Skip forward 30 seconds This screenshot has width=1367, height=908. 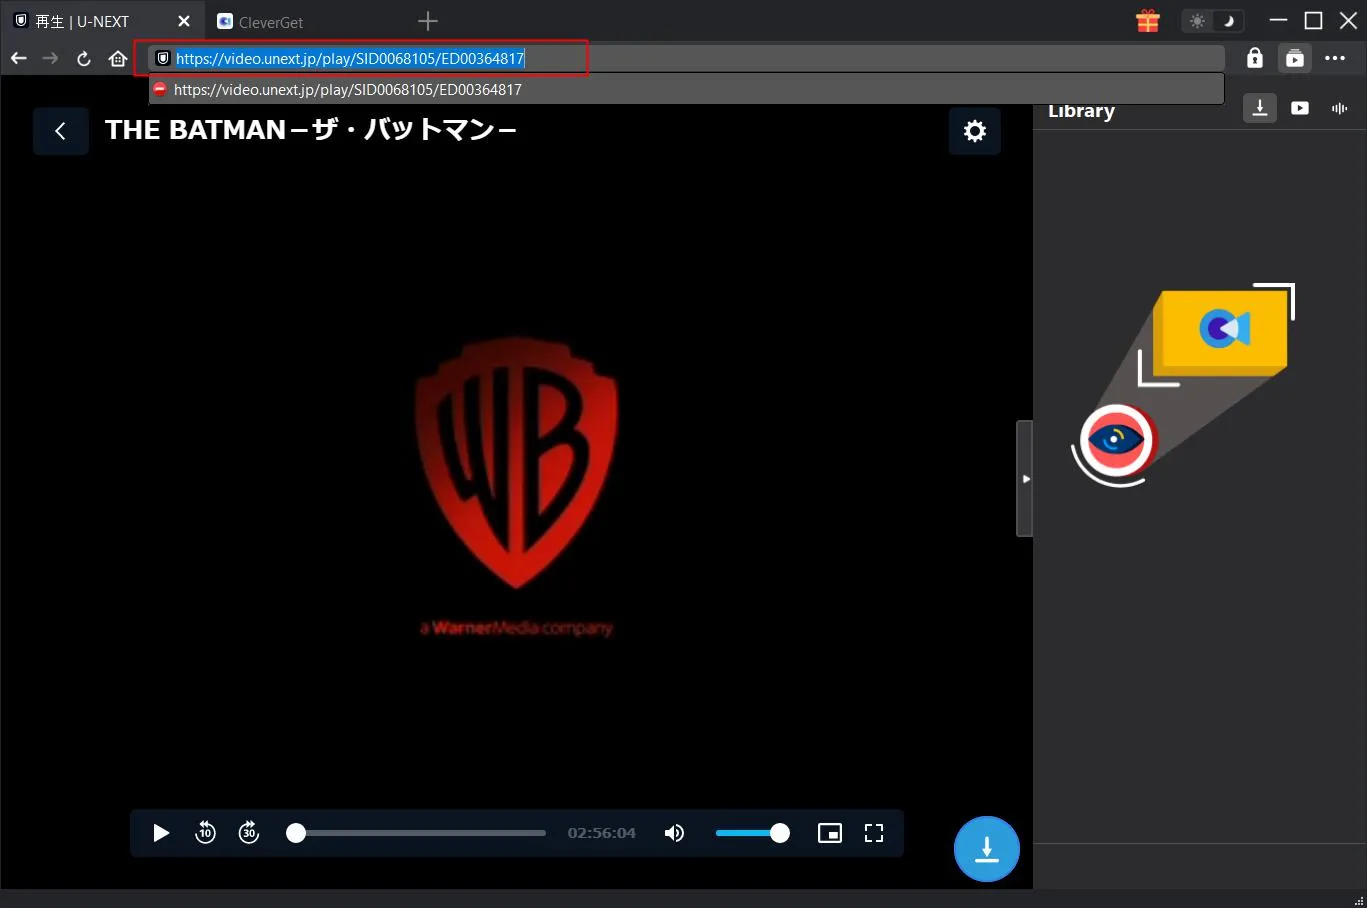[249, 833]
